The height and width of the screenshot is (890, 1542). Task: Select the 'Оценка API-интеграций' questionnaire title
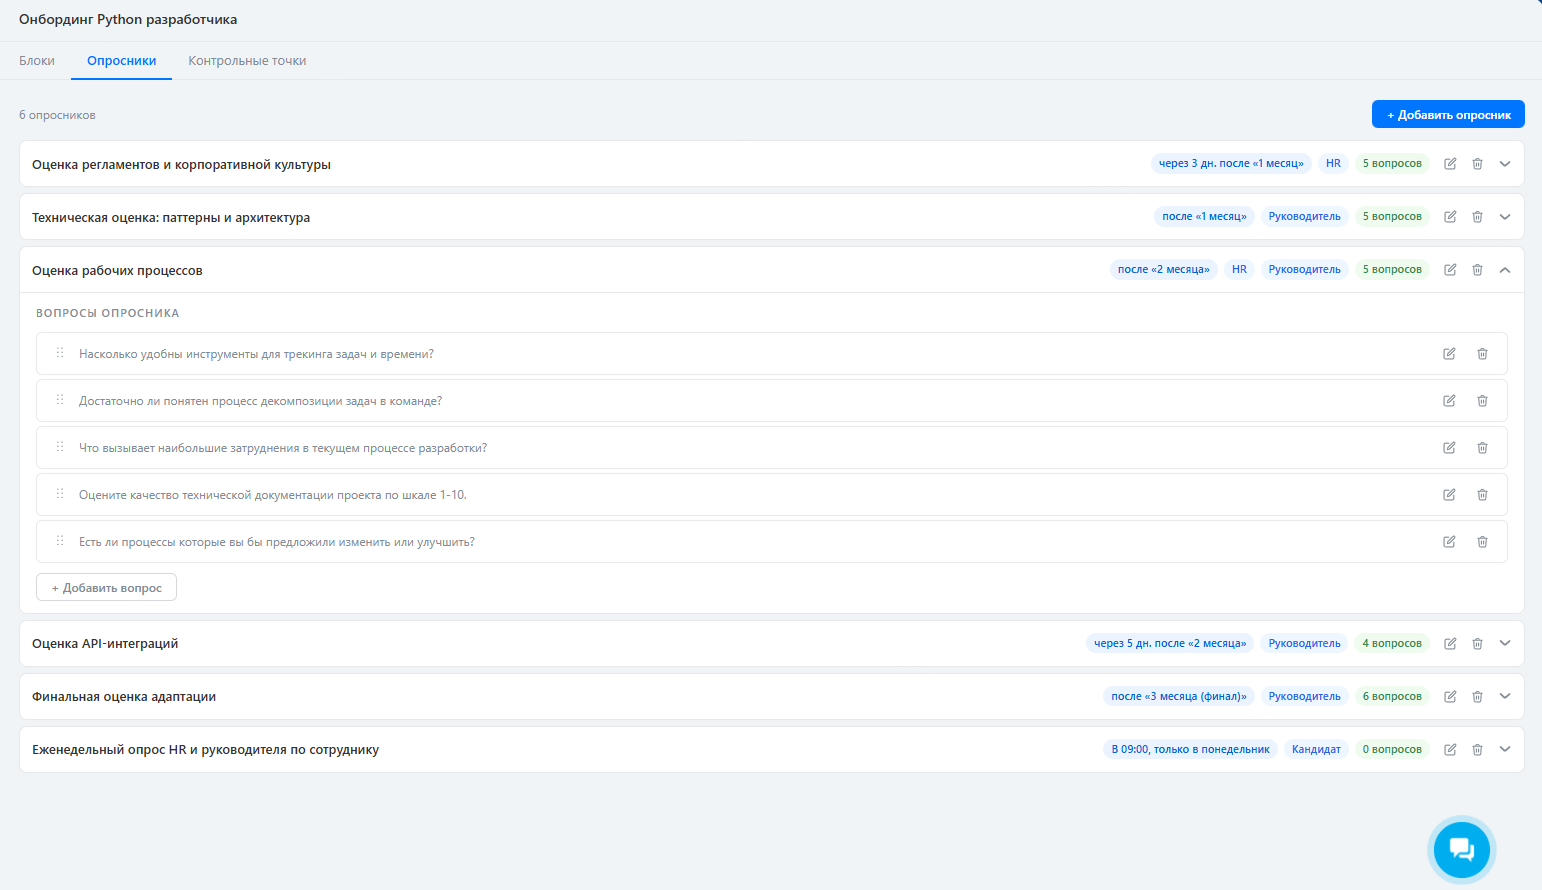point(105,644)
